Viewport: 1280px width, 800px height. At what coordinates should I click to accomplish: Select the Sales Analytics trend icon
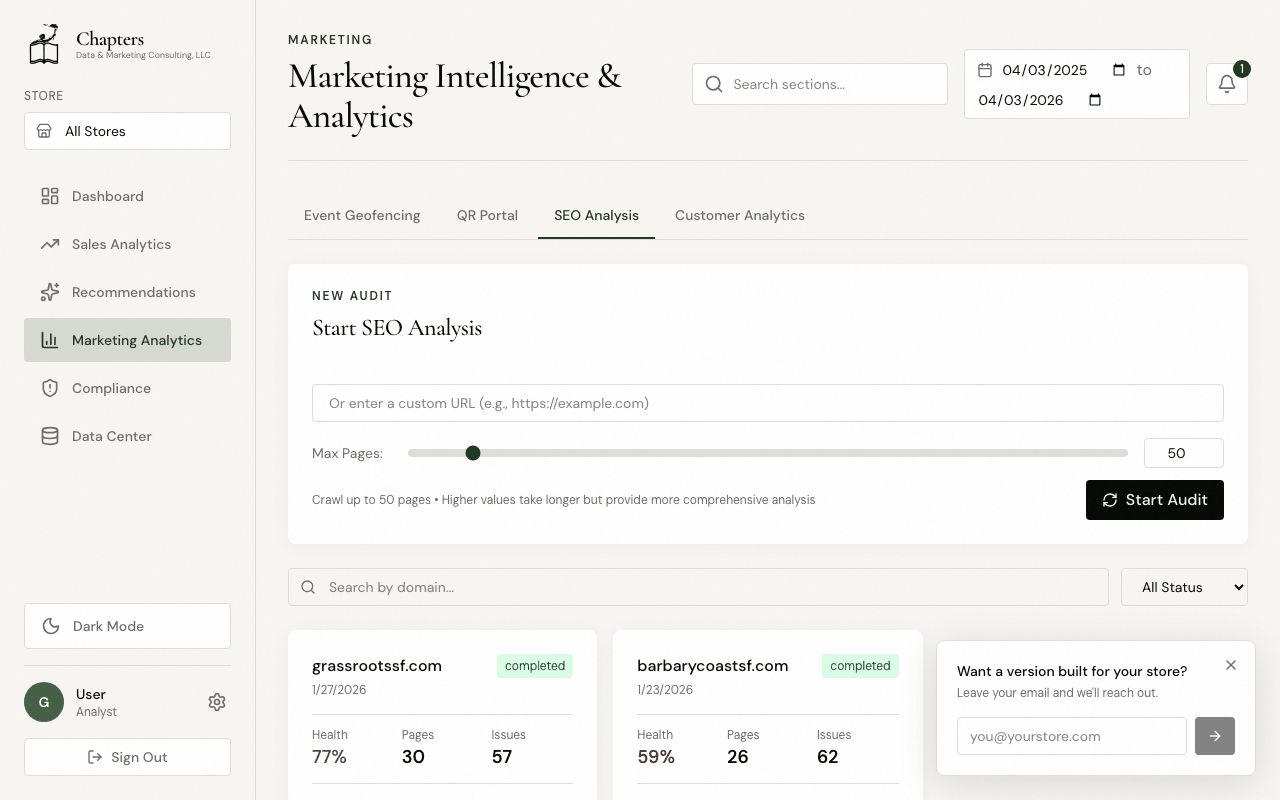click(50, 244)
